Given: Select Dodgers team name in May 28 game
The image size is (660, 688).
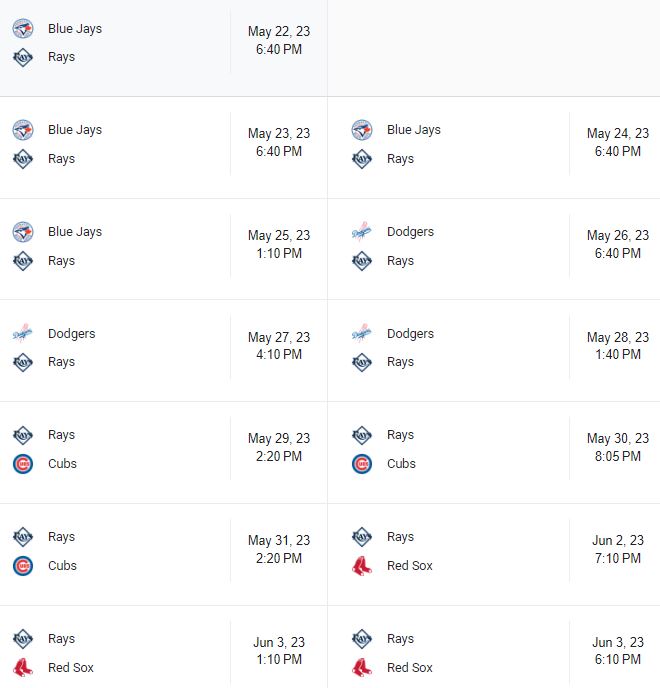Looking at the screenshot, I should click(x=410, y=333).
